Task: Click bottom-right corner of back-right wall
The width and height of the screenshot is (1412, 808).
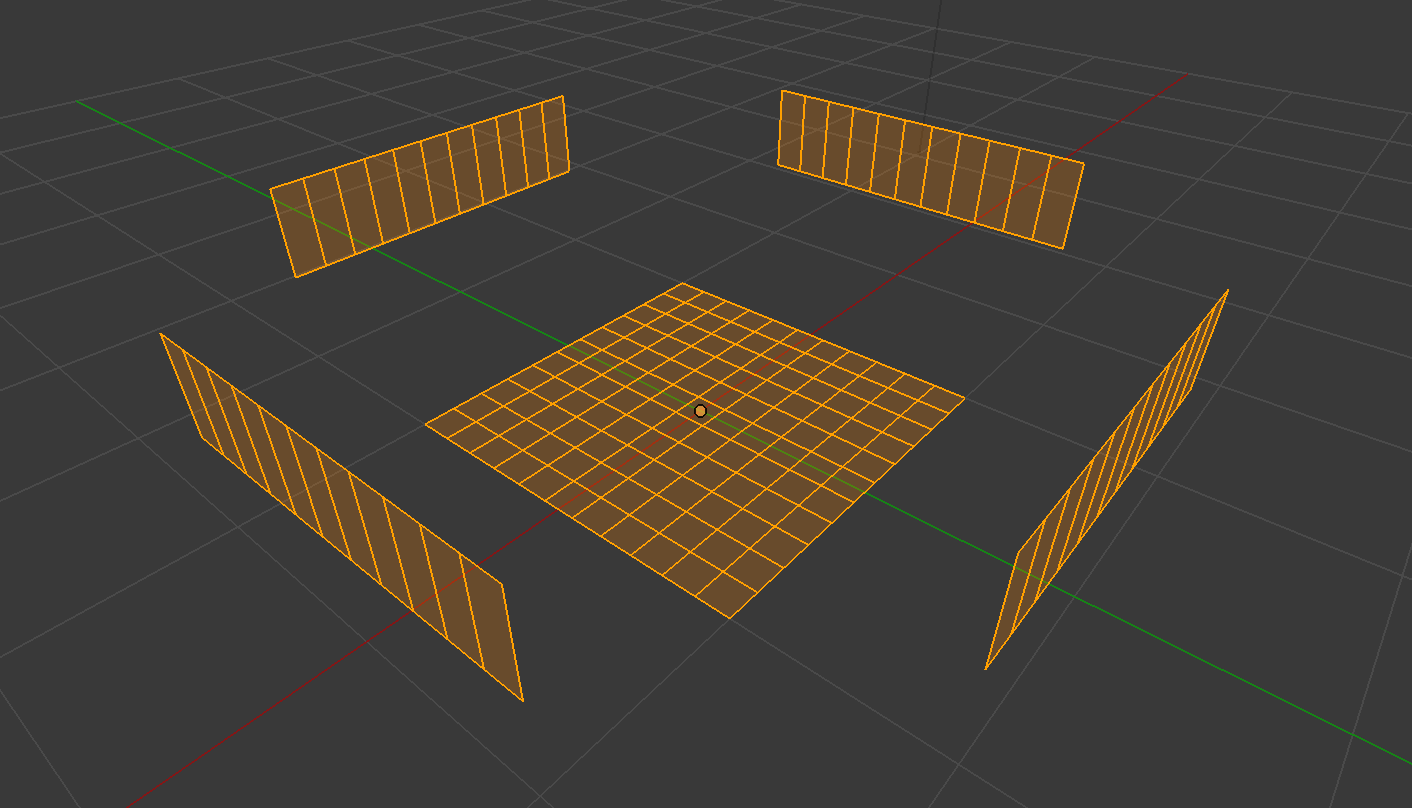Action: tap(1062, 248)
